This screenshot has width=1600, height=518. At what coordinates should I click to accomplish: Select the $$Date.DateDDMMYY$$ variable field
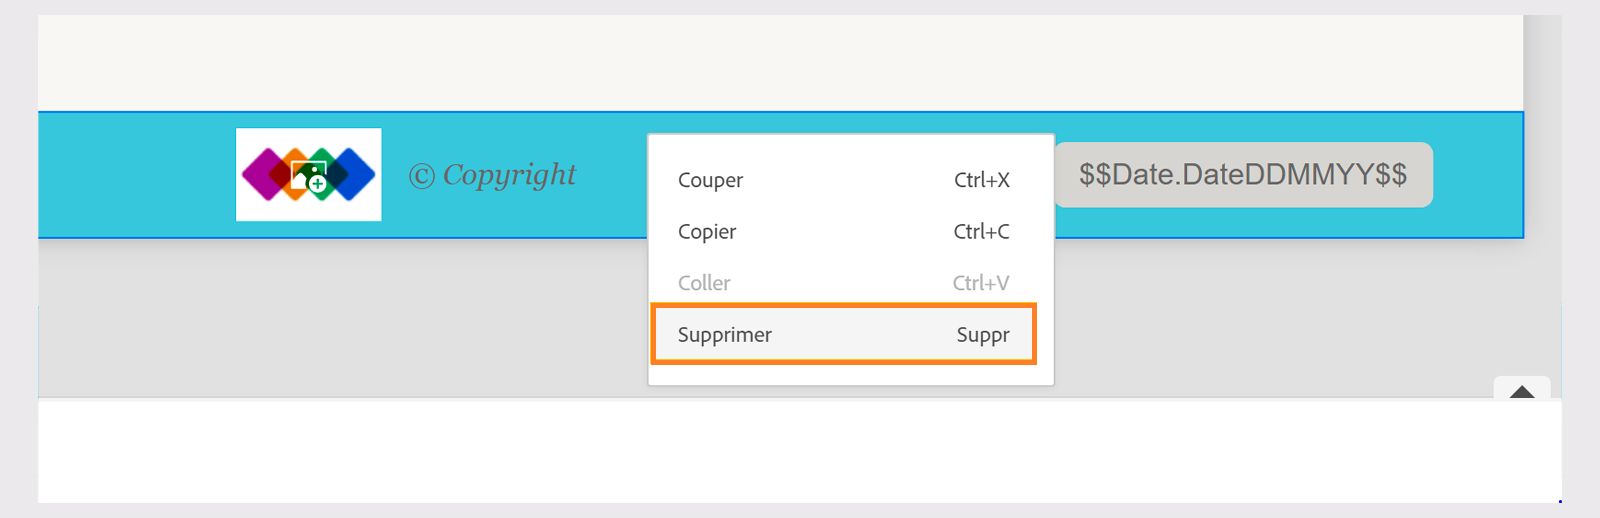pos(1242,175)
